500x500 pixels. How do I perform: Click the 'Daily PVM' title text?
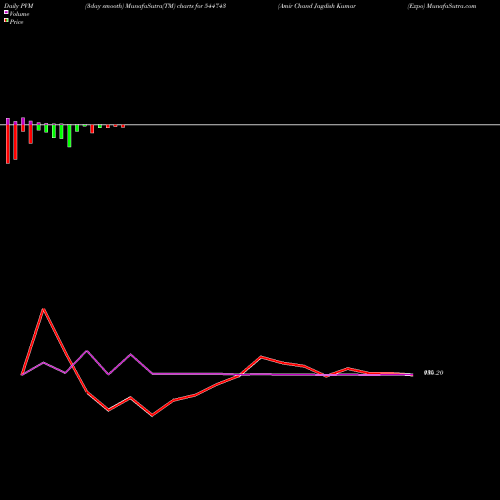pyautogui.click(x=19, y=6)
